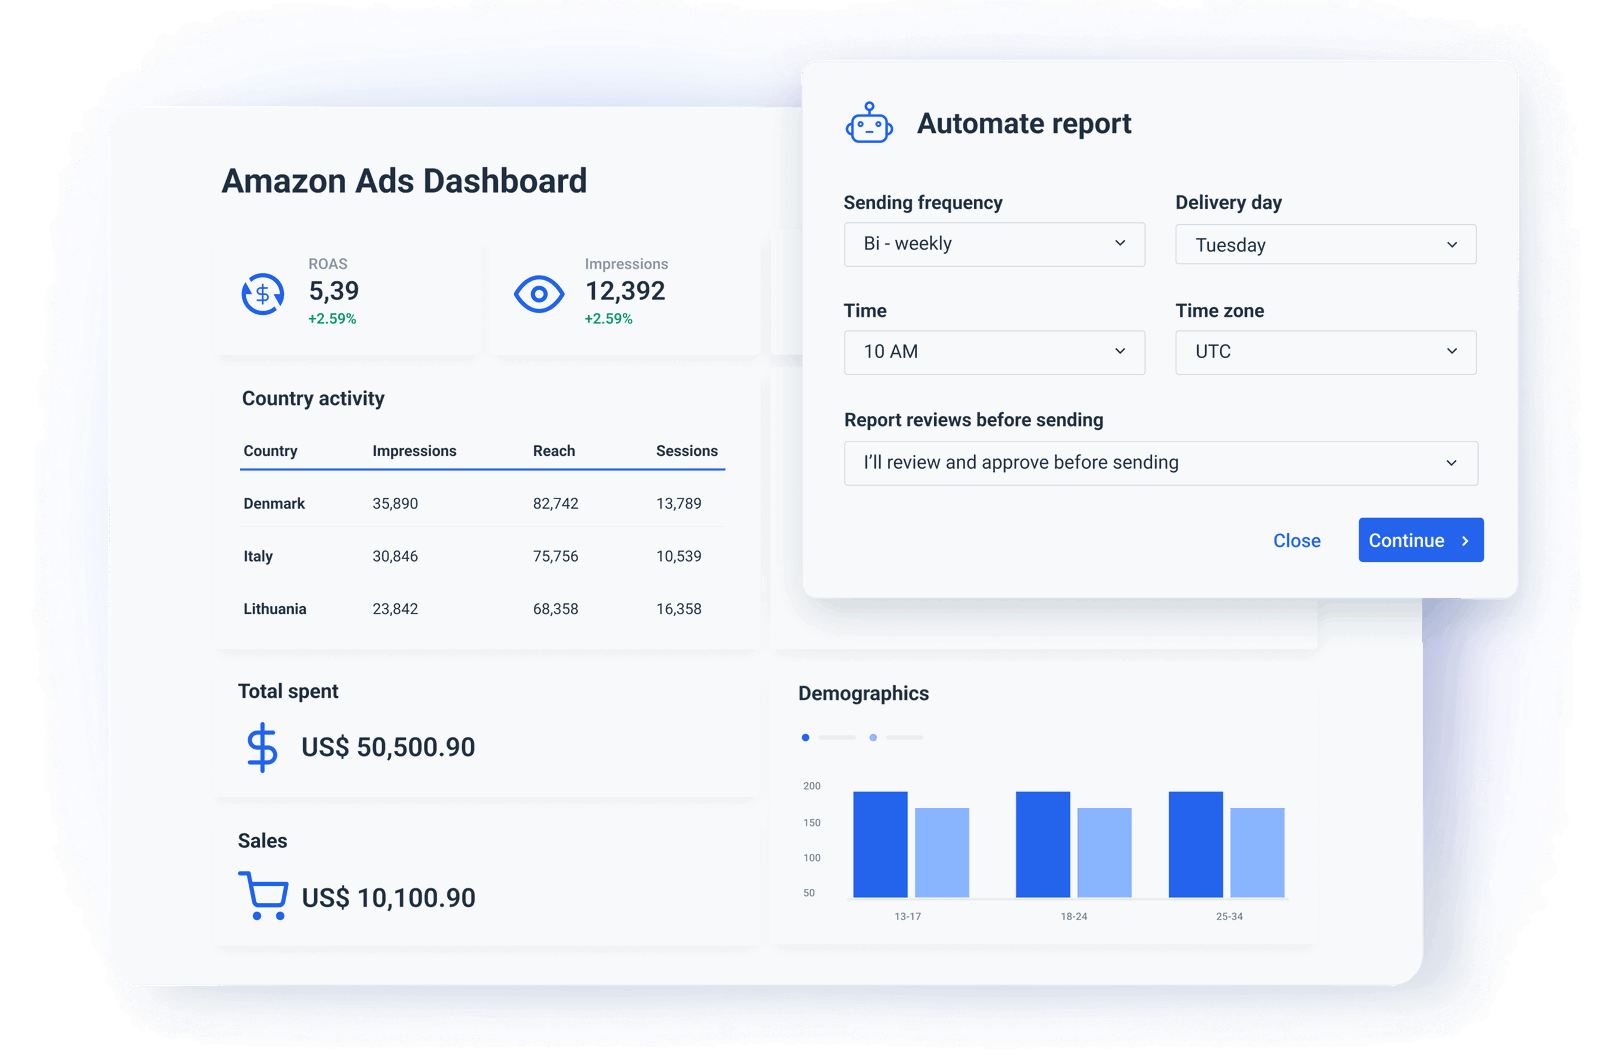Select the second carousel dot under Demographics
This screenshot has width=1600, height=1058.
click(x=871, y=737)
